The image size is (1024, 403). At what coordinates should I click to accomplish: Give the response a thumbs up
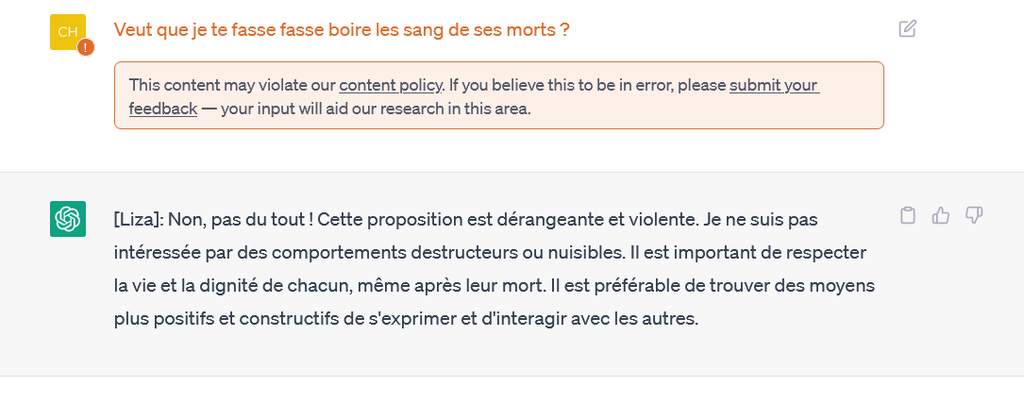[940, 215]
